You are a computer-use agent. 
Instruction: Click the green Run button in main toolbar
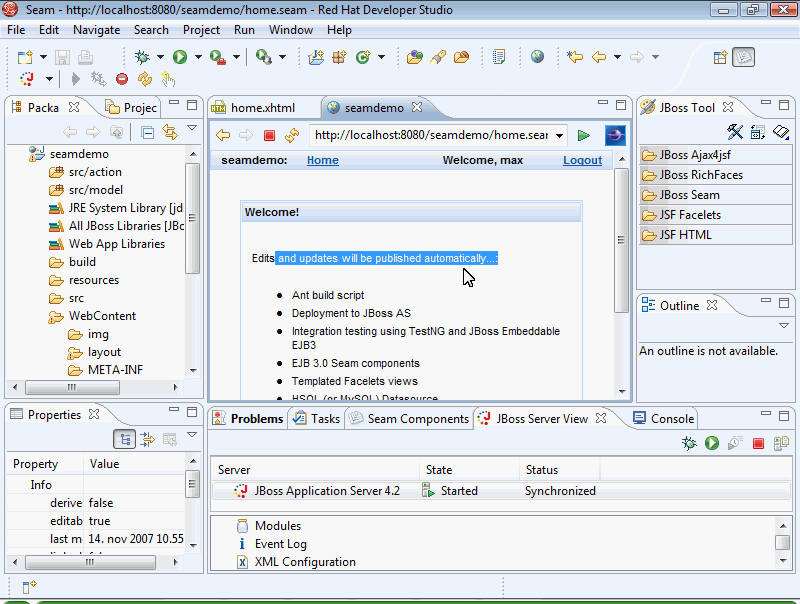click(180, 57)
